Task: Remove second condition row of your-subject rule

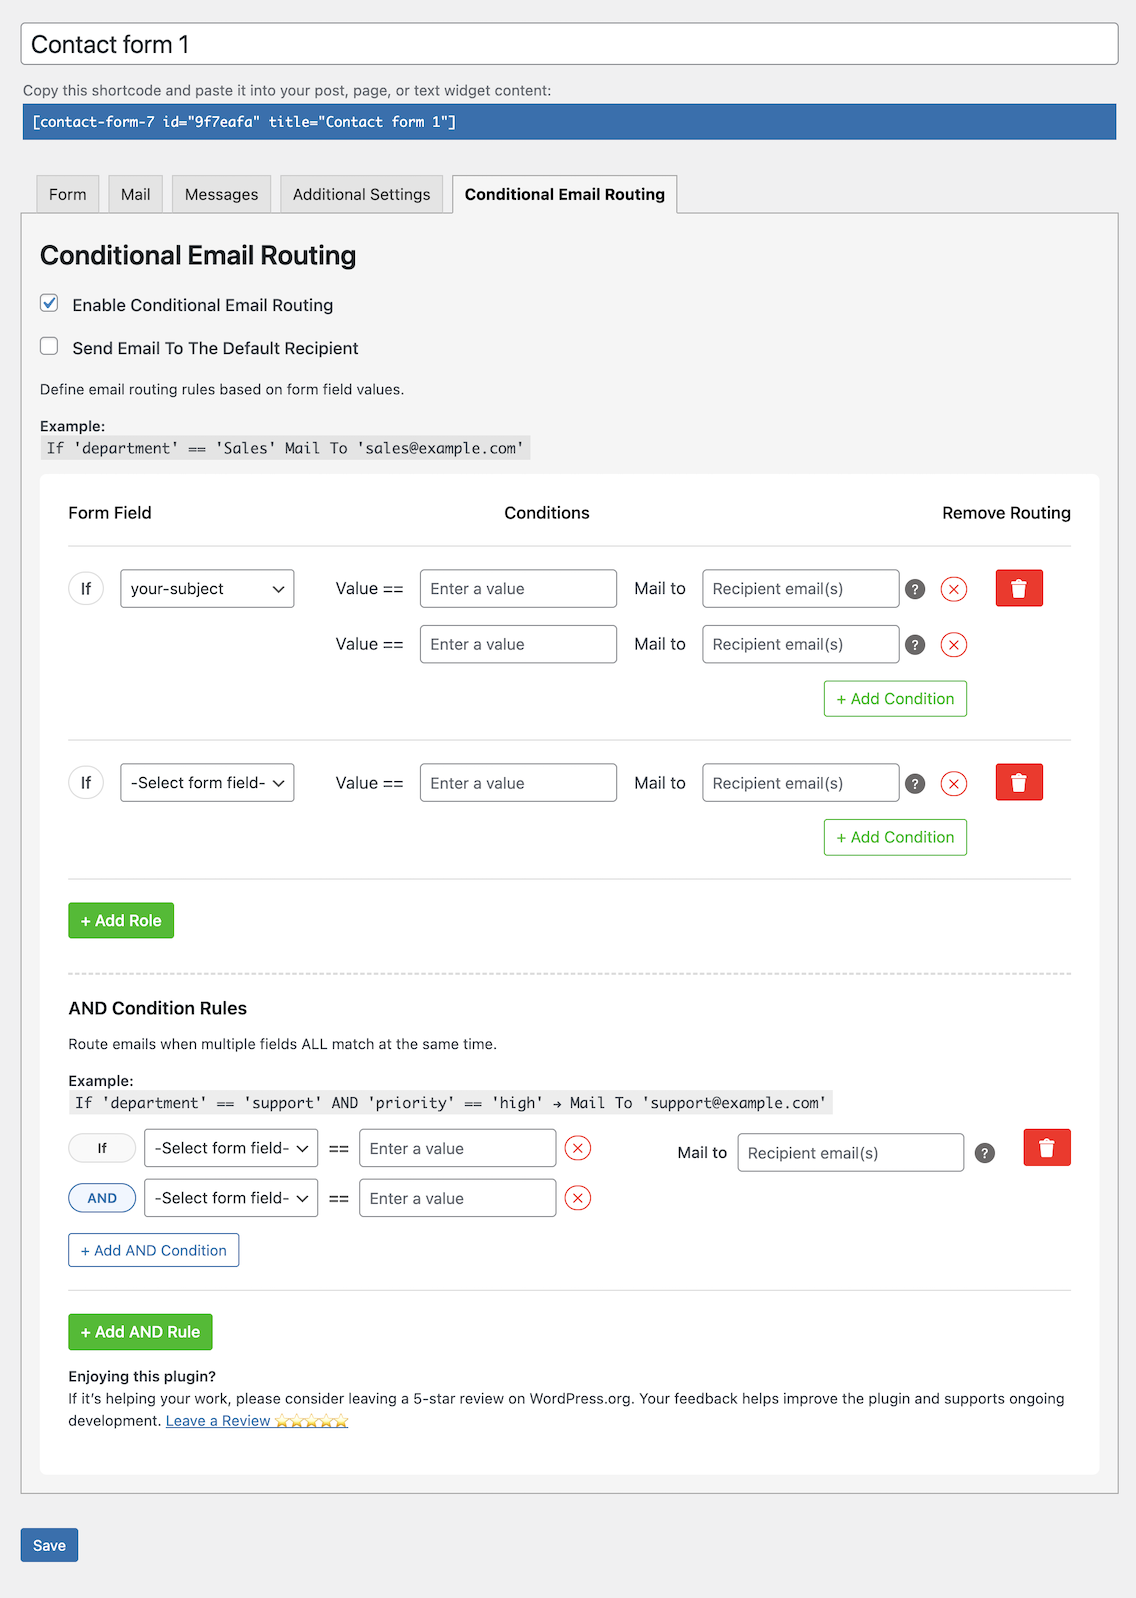Action: (x=953, y=645)
